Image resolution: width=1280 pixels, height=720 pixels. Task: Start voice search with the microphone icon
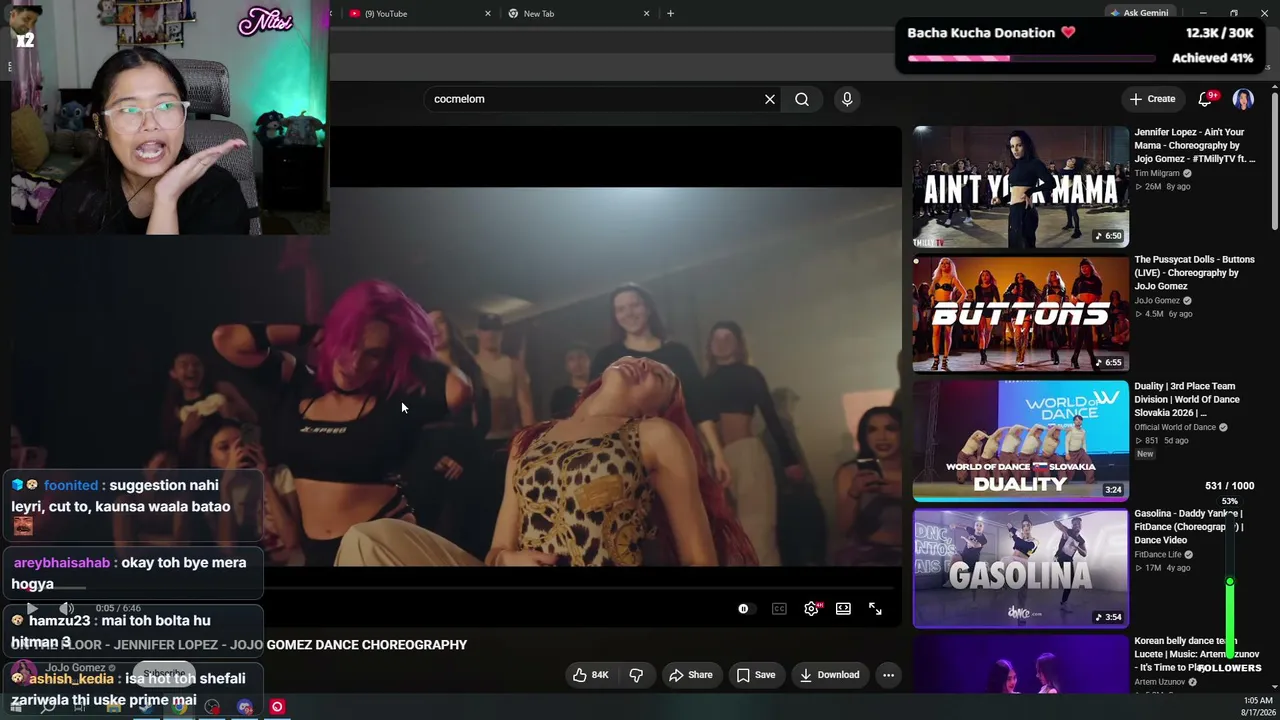click(x=847, y=99)
